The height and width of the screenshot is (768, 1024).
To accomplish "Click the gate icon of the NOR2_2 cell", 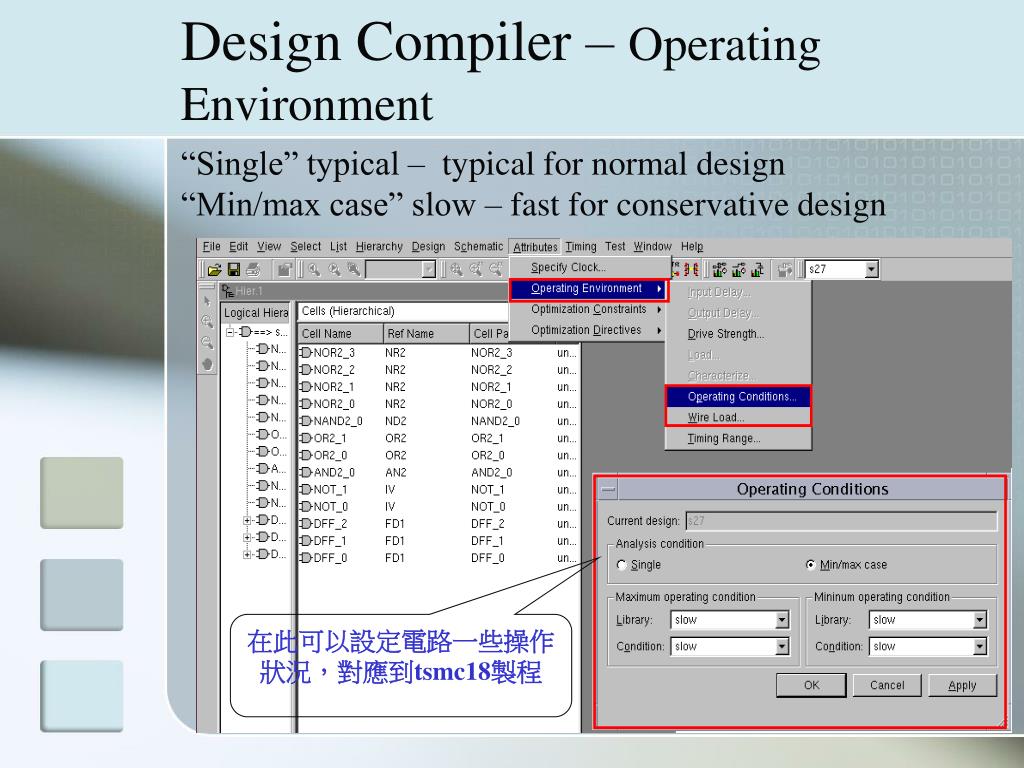I will point(306,370).
